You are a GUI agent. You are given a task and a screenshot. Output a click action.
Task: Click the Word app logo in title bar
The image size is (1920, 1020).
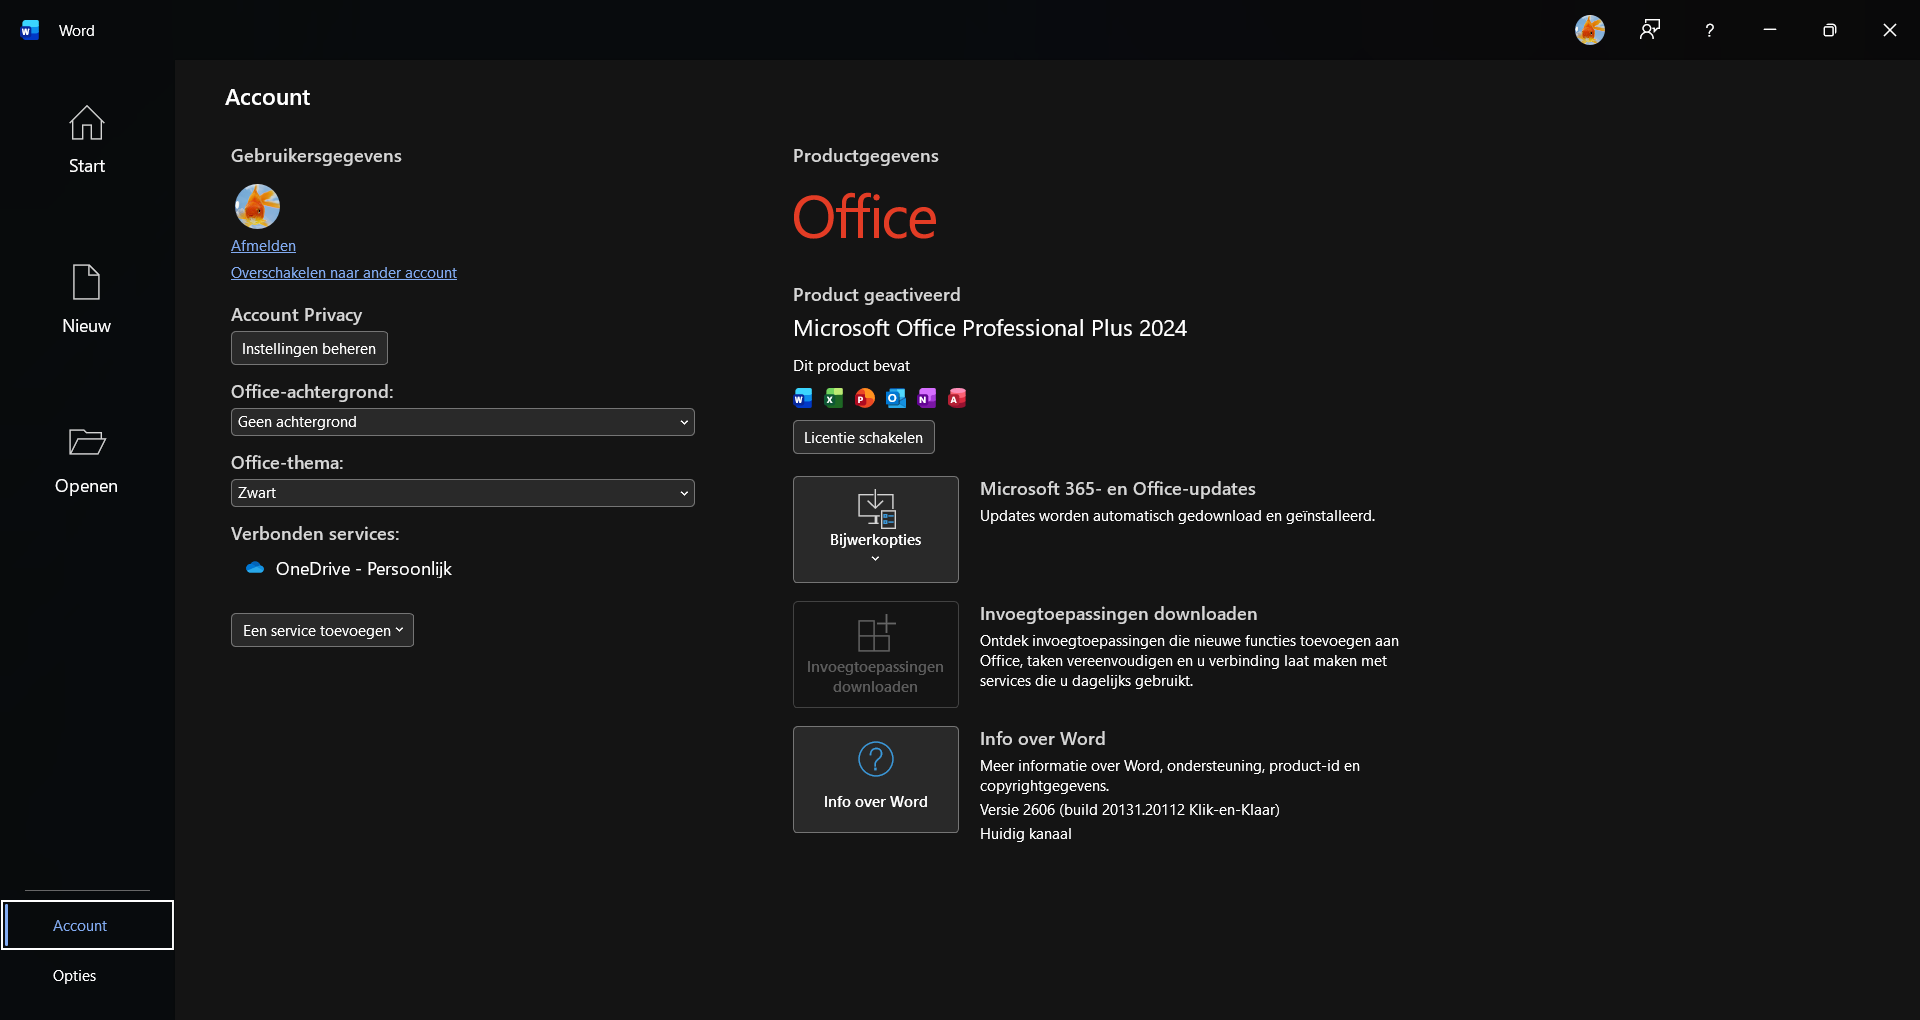(x=30, y=30)
